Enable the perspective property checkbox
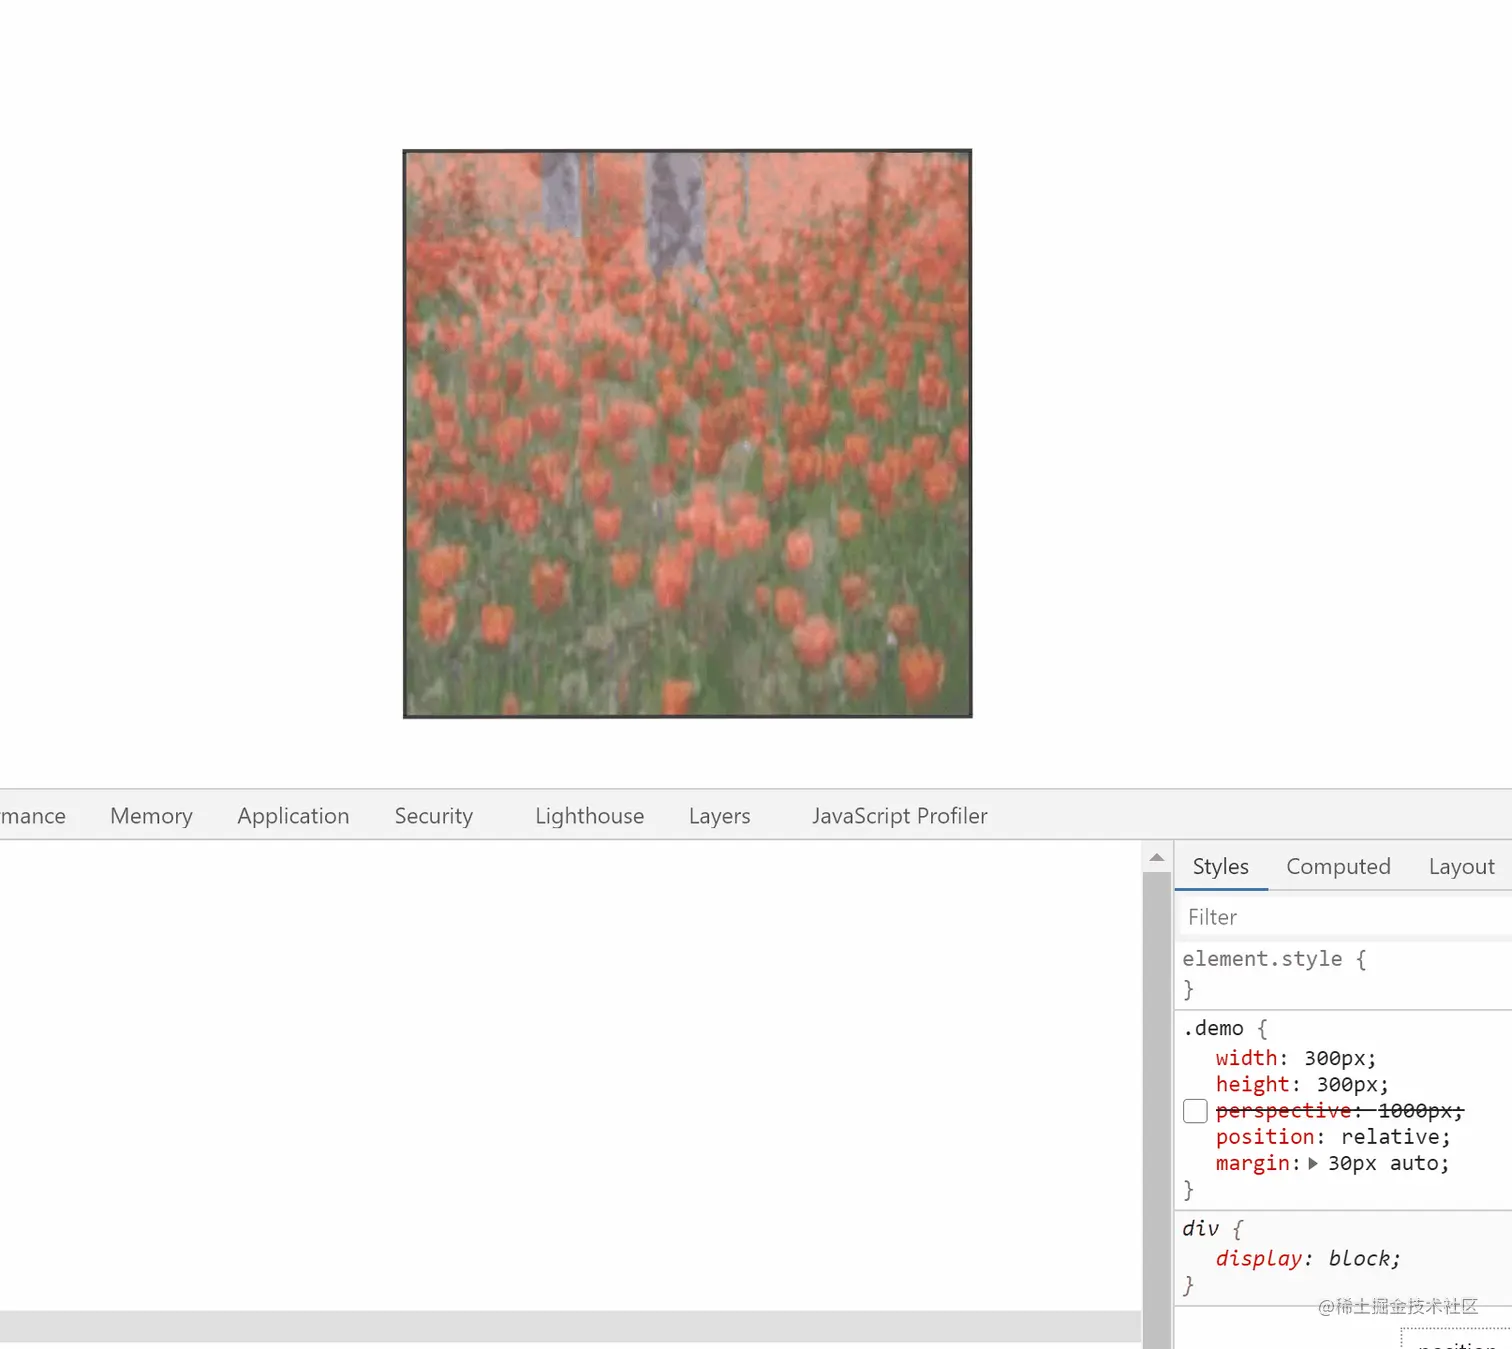This screenshot has height=1349, width=1512. point(1195,1111)
